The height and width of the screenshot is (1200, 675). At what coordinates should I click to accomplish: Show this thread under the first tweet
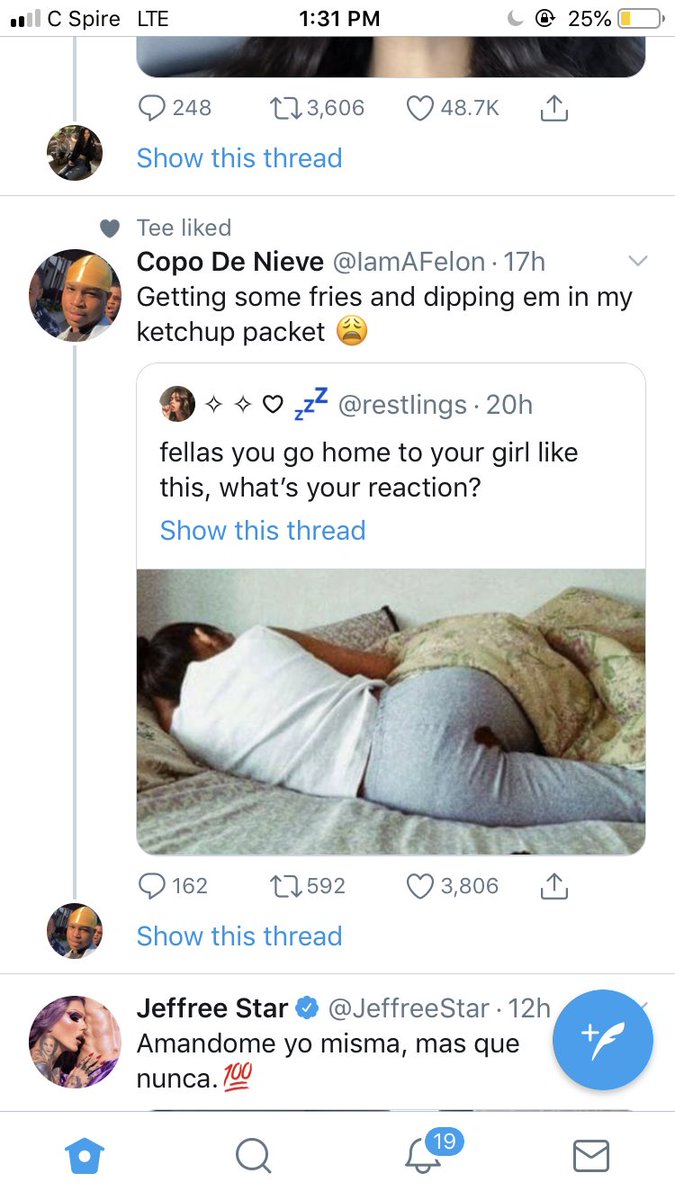239,158
